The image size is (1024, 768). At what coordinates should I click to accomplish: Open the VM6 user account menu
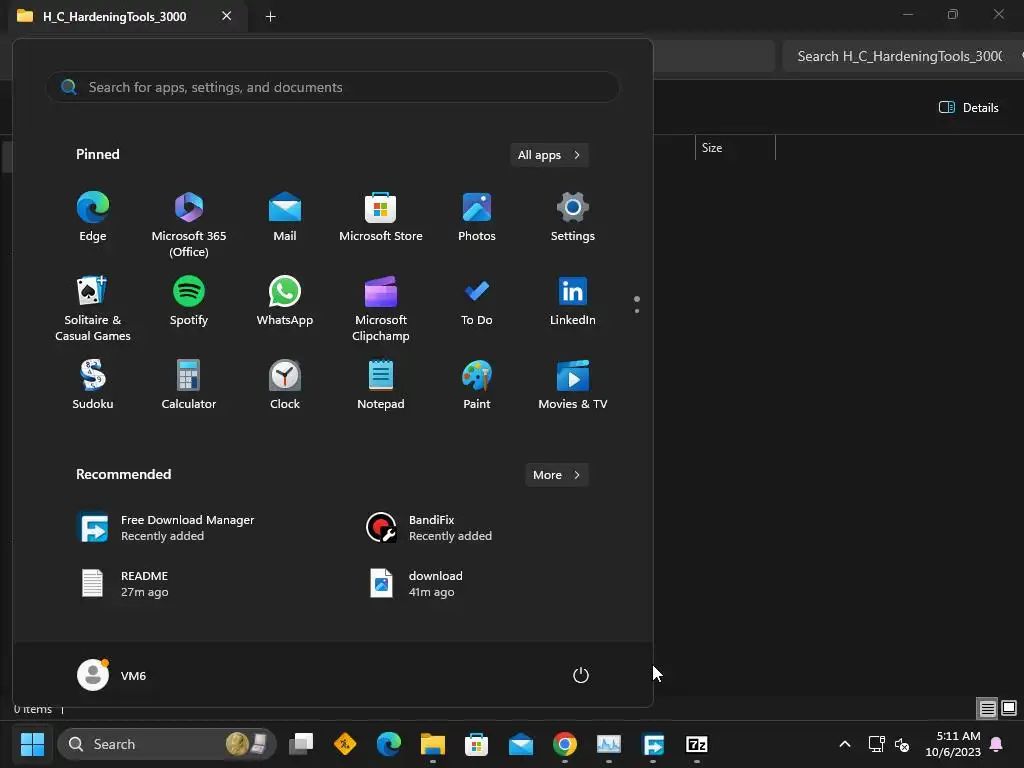(112, 675)
